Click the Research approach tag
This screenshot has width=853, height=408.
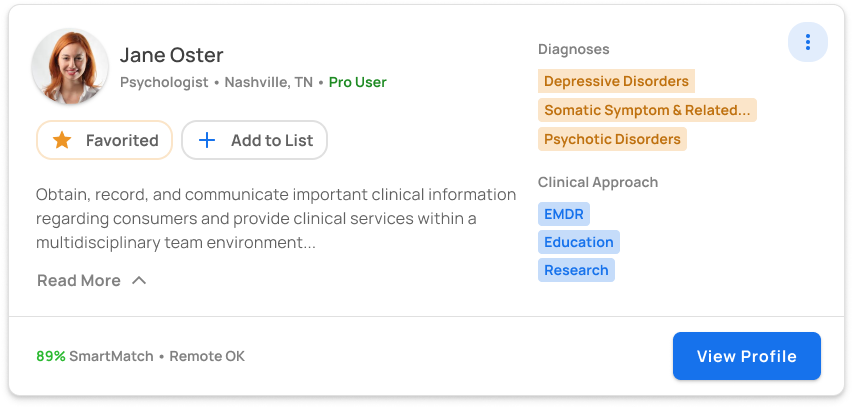point(576,270)
